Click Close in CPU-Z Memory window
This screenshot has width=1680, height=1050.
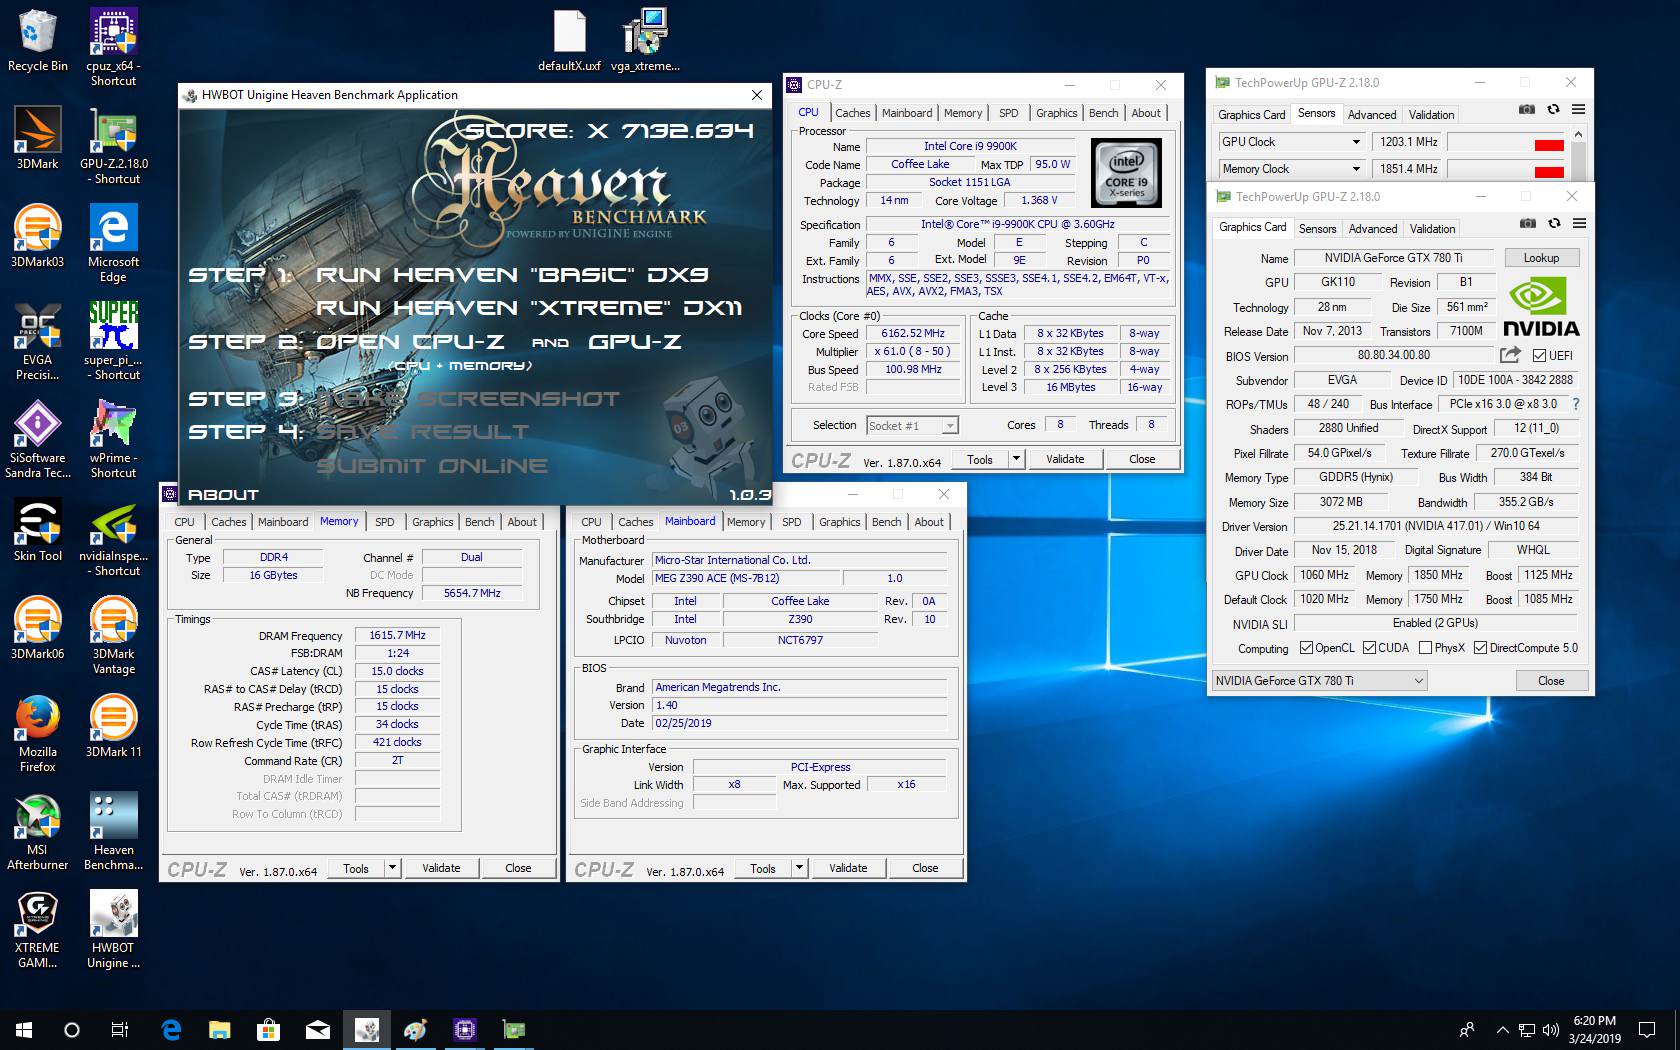click(518, 868)
